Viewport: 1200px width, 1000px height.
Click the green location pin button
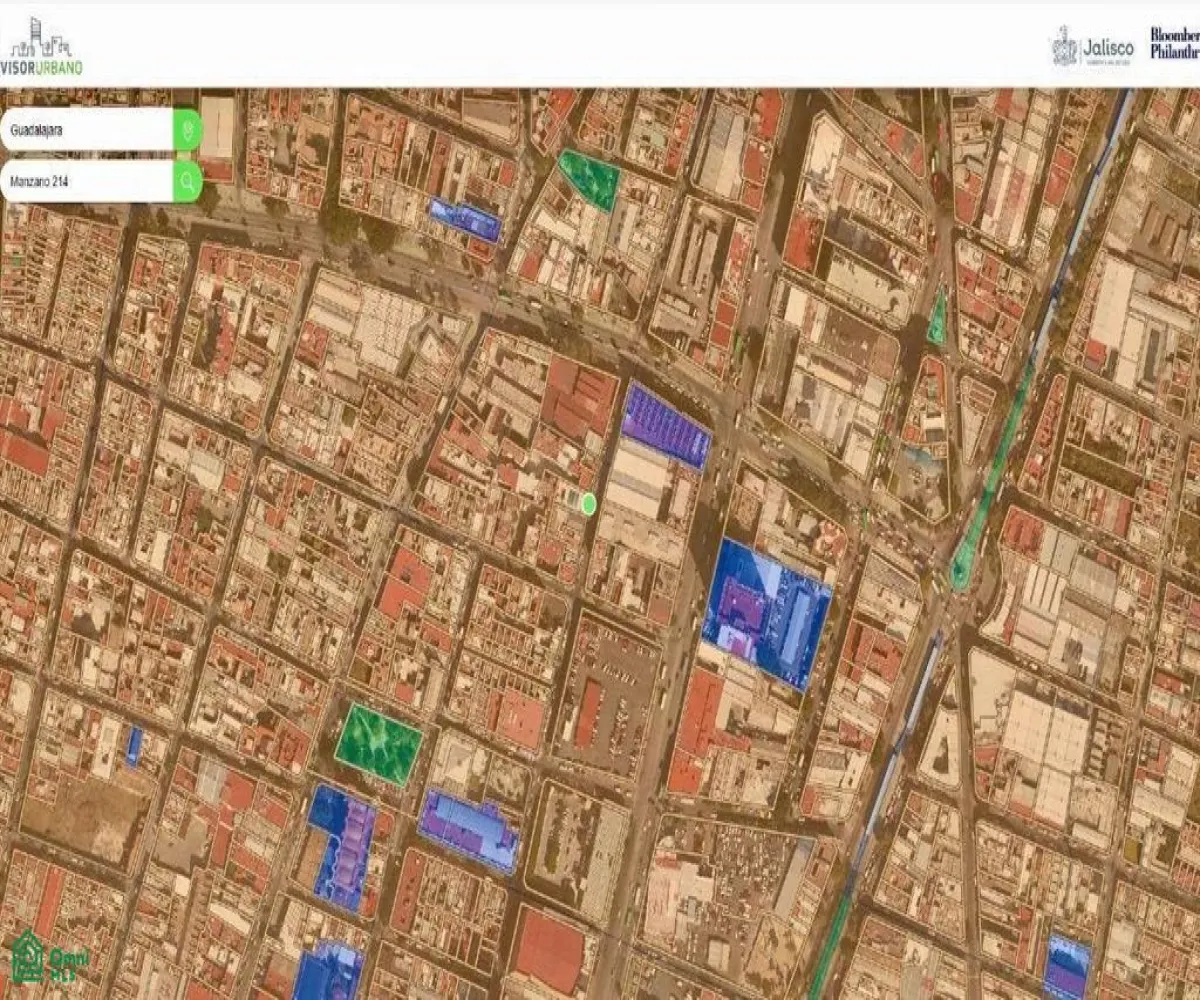pyautogui.click(x=187, y=129)
